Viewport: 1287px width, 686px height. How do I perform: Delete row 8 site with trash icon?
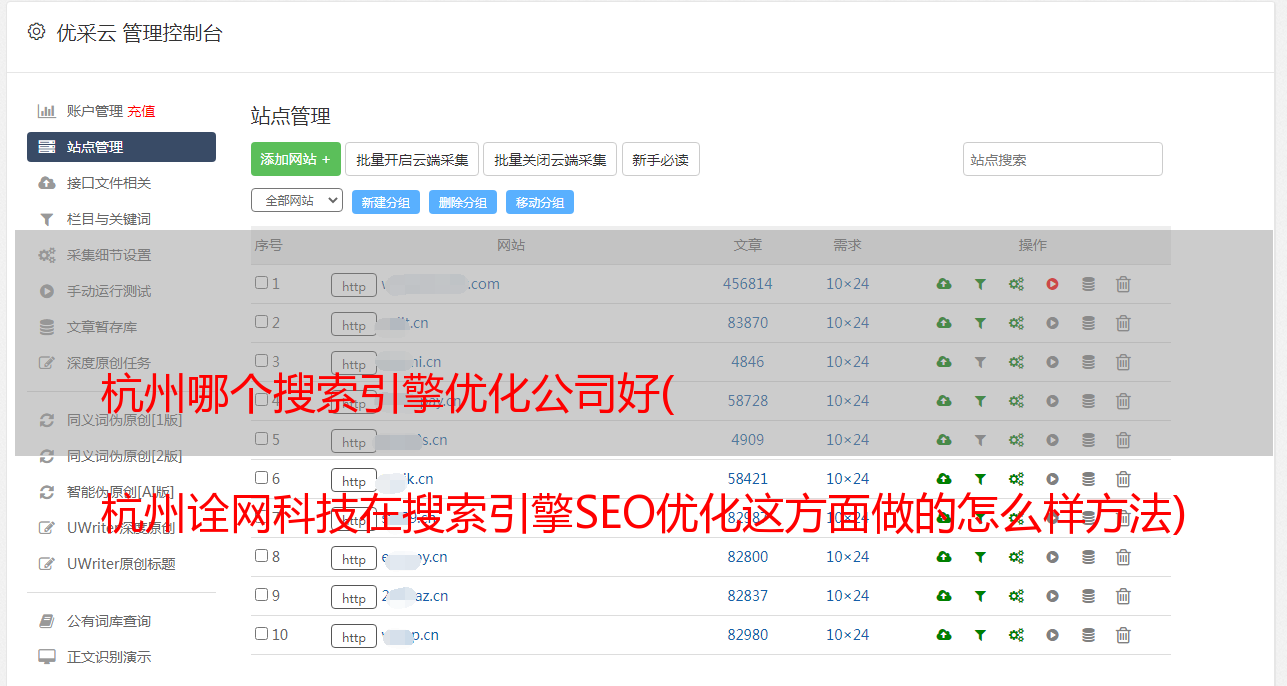pos(1123,557)
